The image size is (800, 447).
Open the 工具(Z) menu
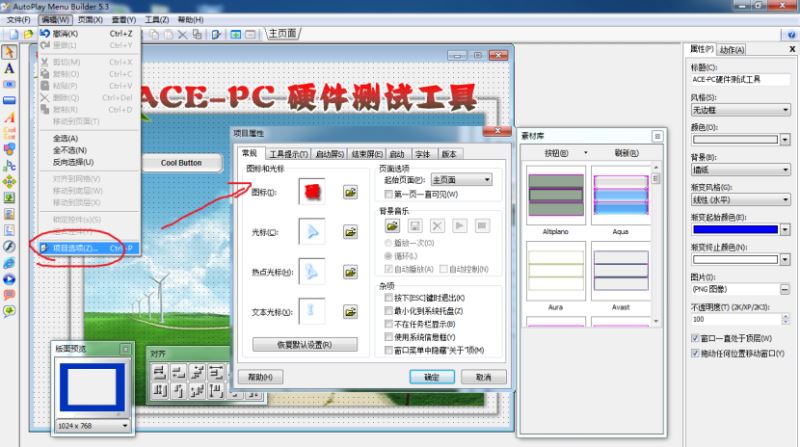coord(157,19)
